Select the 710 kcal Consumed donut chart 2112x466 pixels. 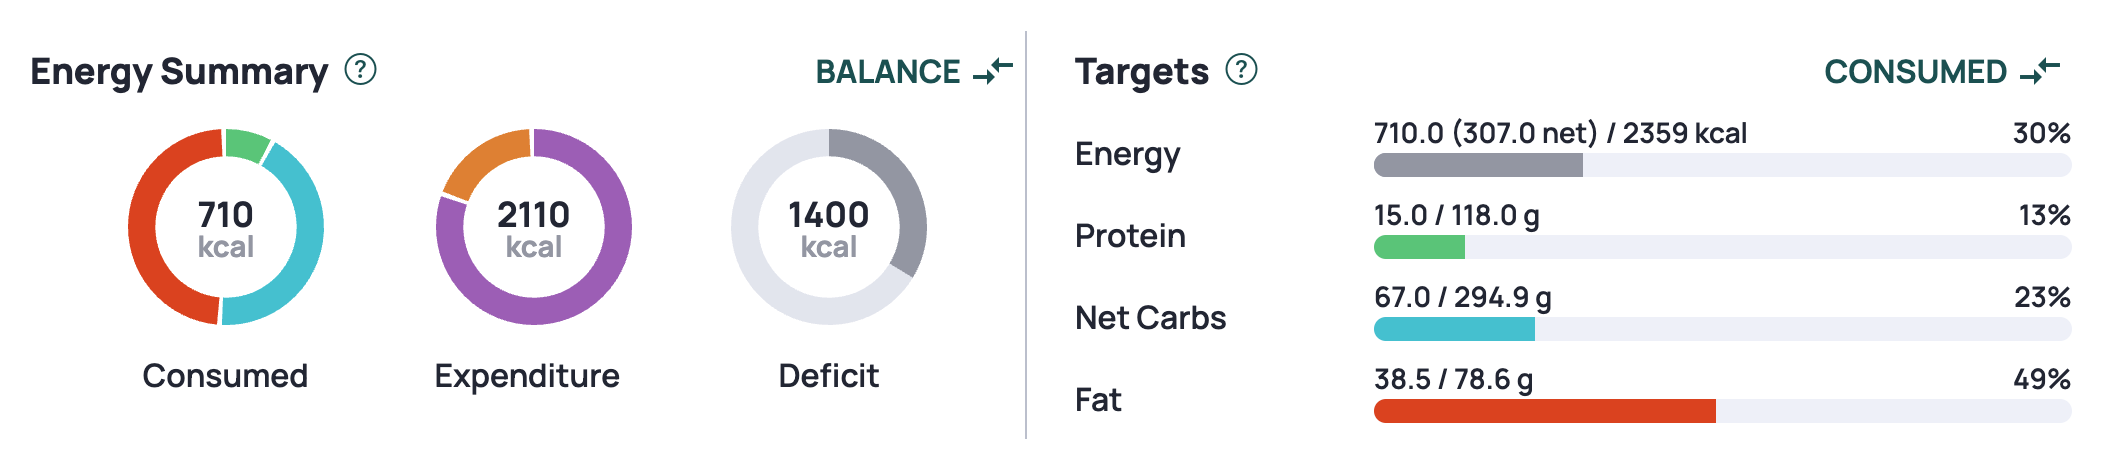[226, 227]
